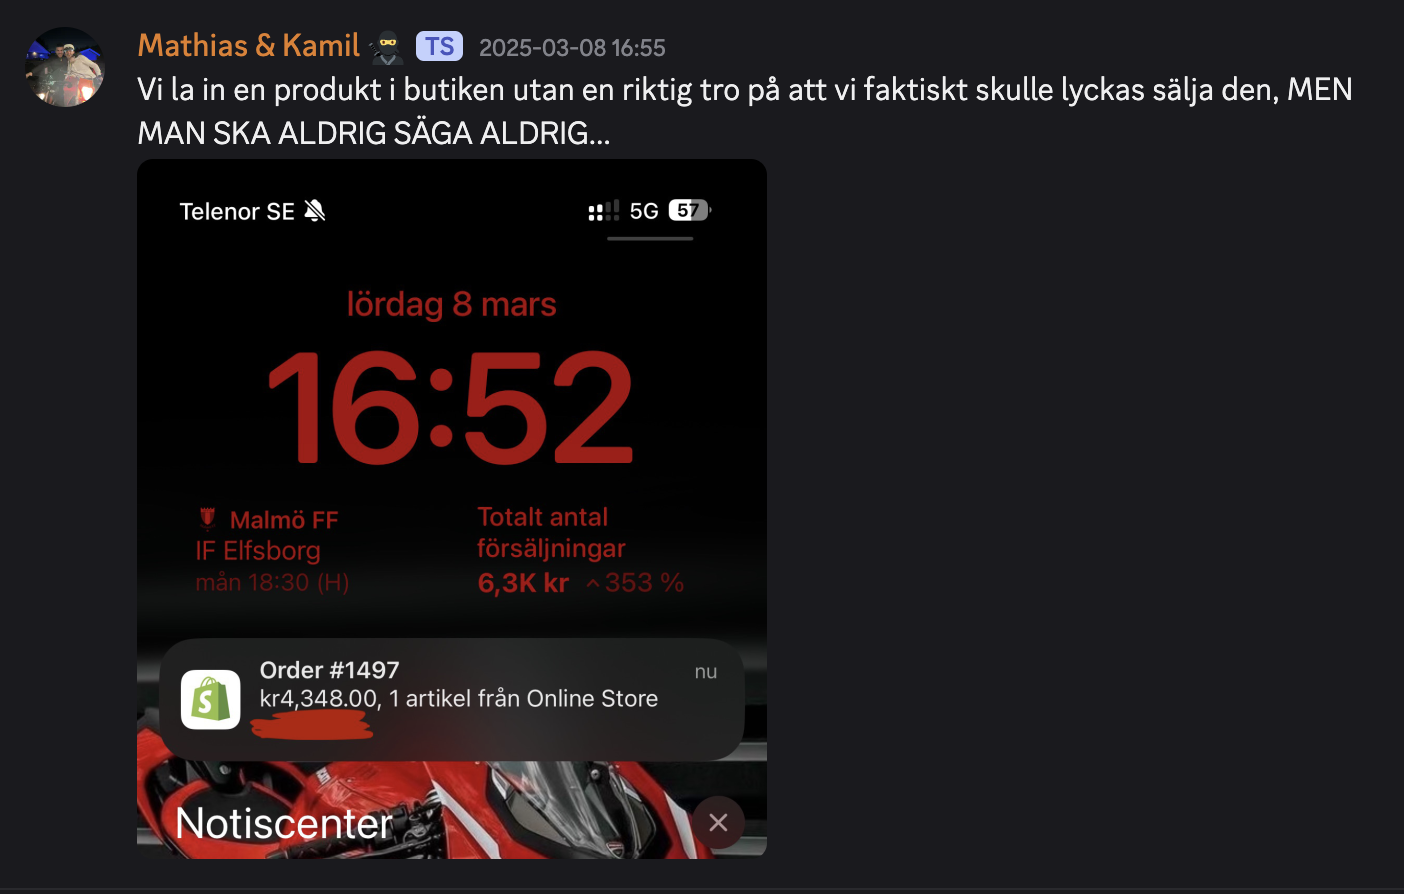1404x894 pixels.
Task: Click the cellular signal bars icon
Action: [604, 211]
